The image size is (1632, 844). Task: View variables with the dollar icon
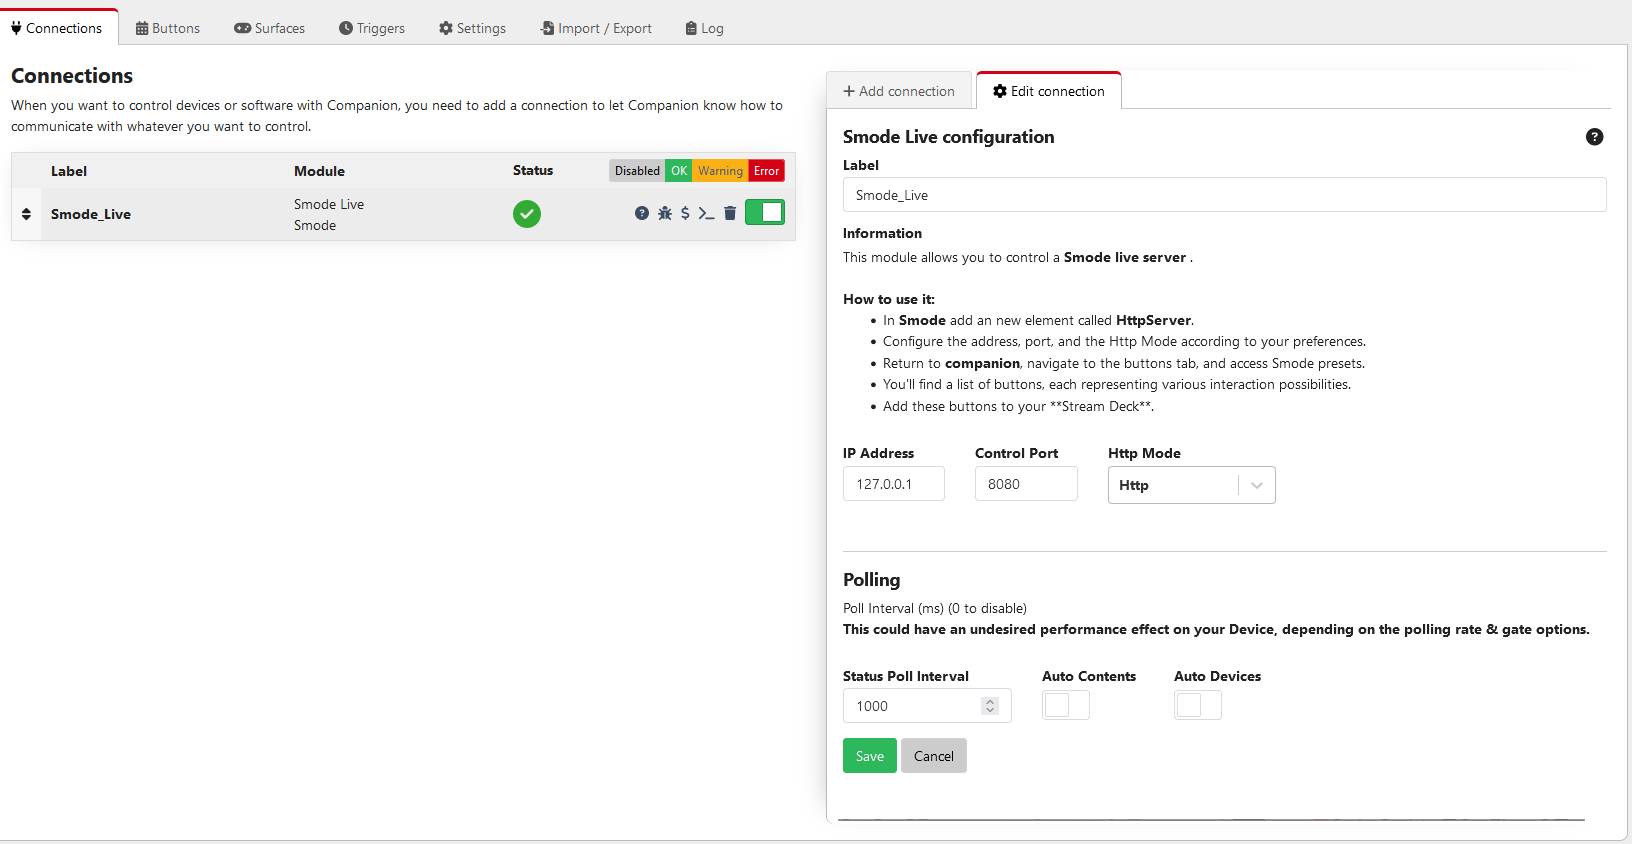[x=685, y=213]
